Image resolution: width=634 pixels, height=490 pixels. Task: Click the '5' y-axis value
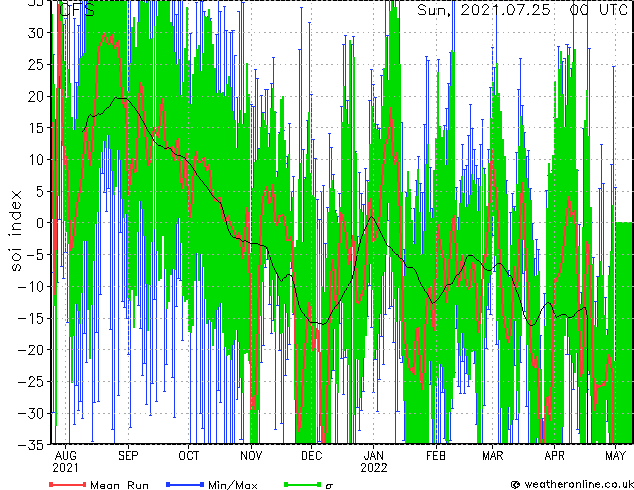[39, 191]
